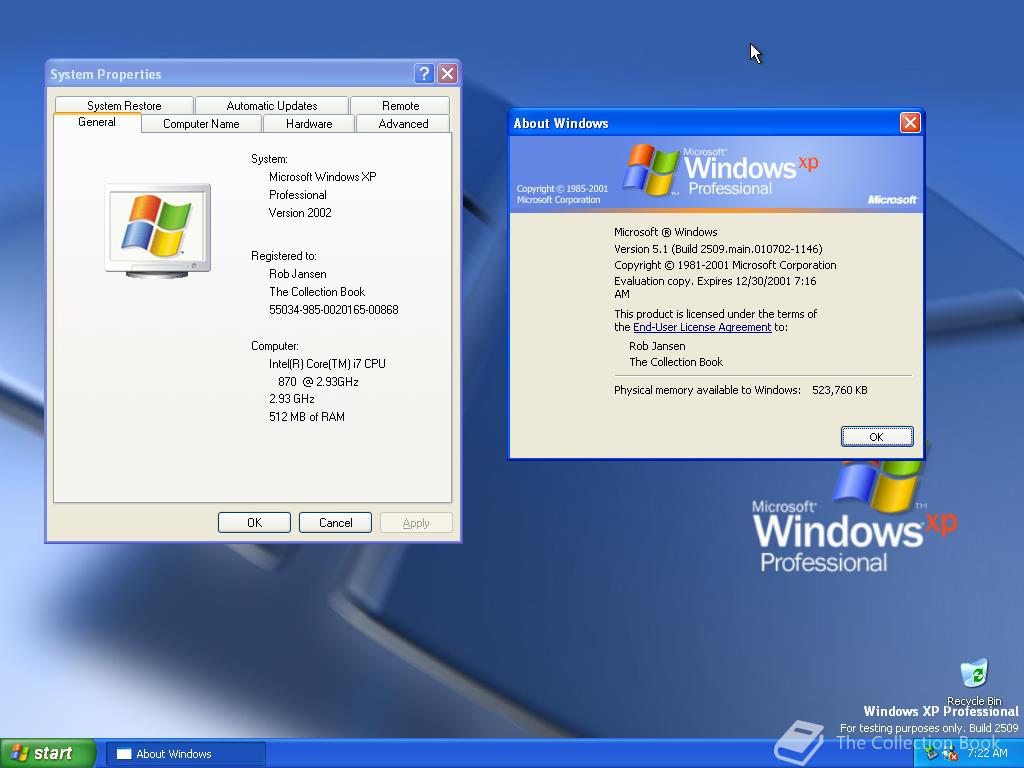Click the 7:22 AM taskbar clock
Viewport: 1024px width, 768px height.
coord(987,754)
